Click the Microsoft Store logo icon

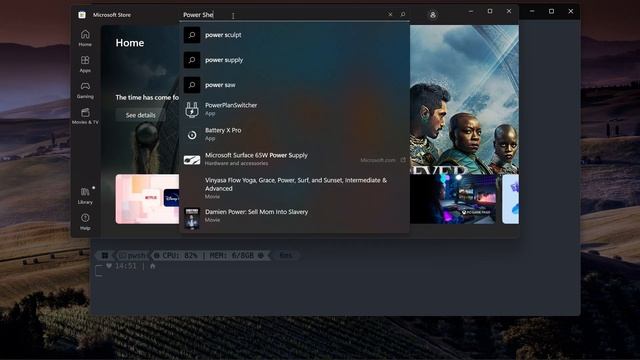coord(82,15)
